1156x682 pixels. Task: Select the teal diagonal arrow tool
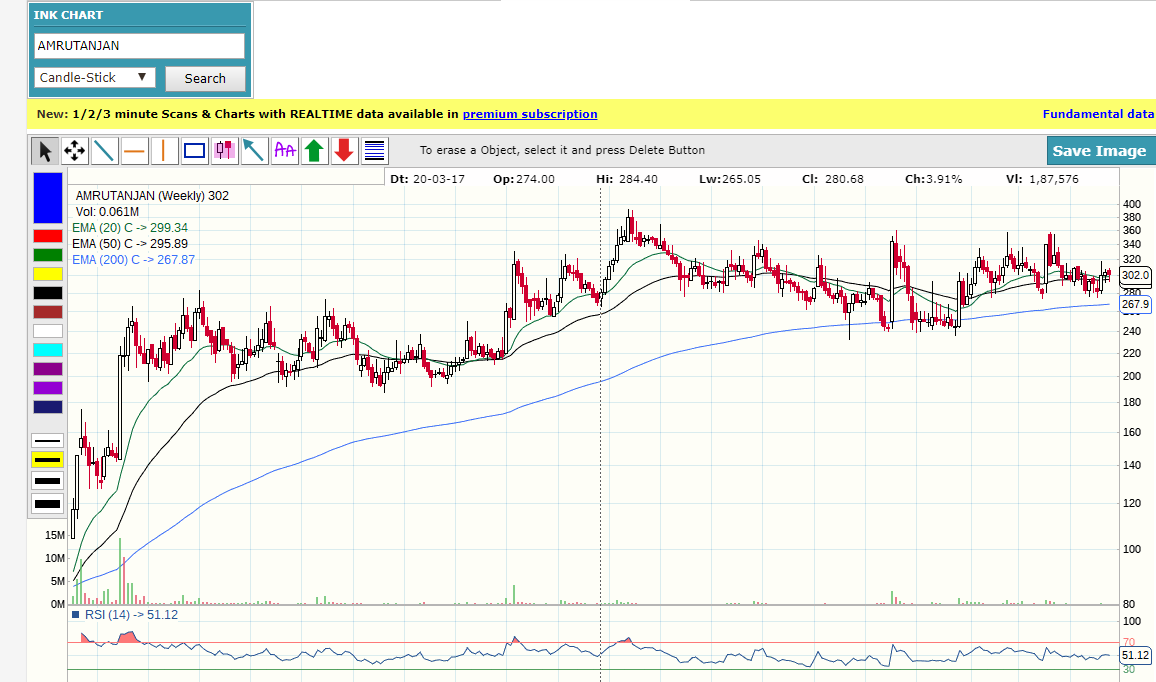(255, 151)
